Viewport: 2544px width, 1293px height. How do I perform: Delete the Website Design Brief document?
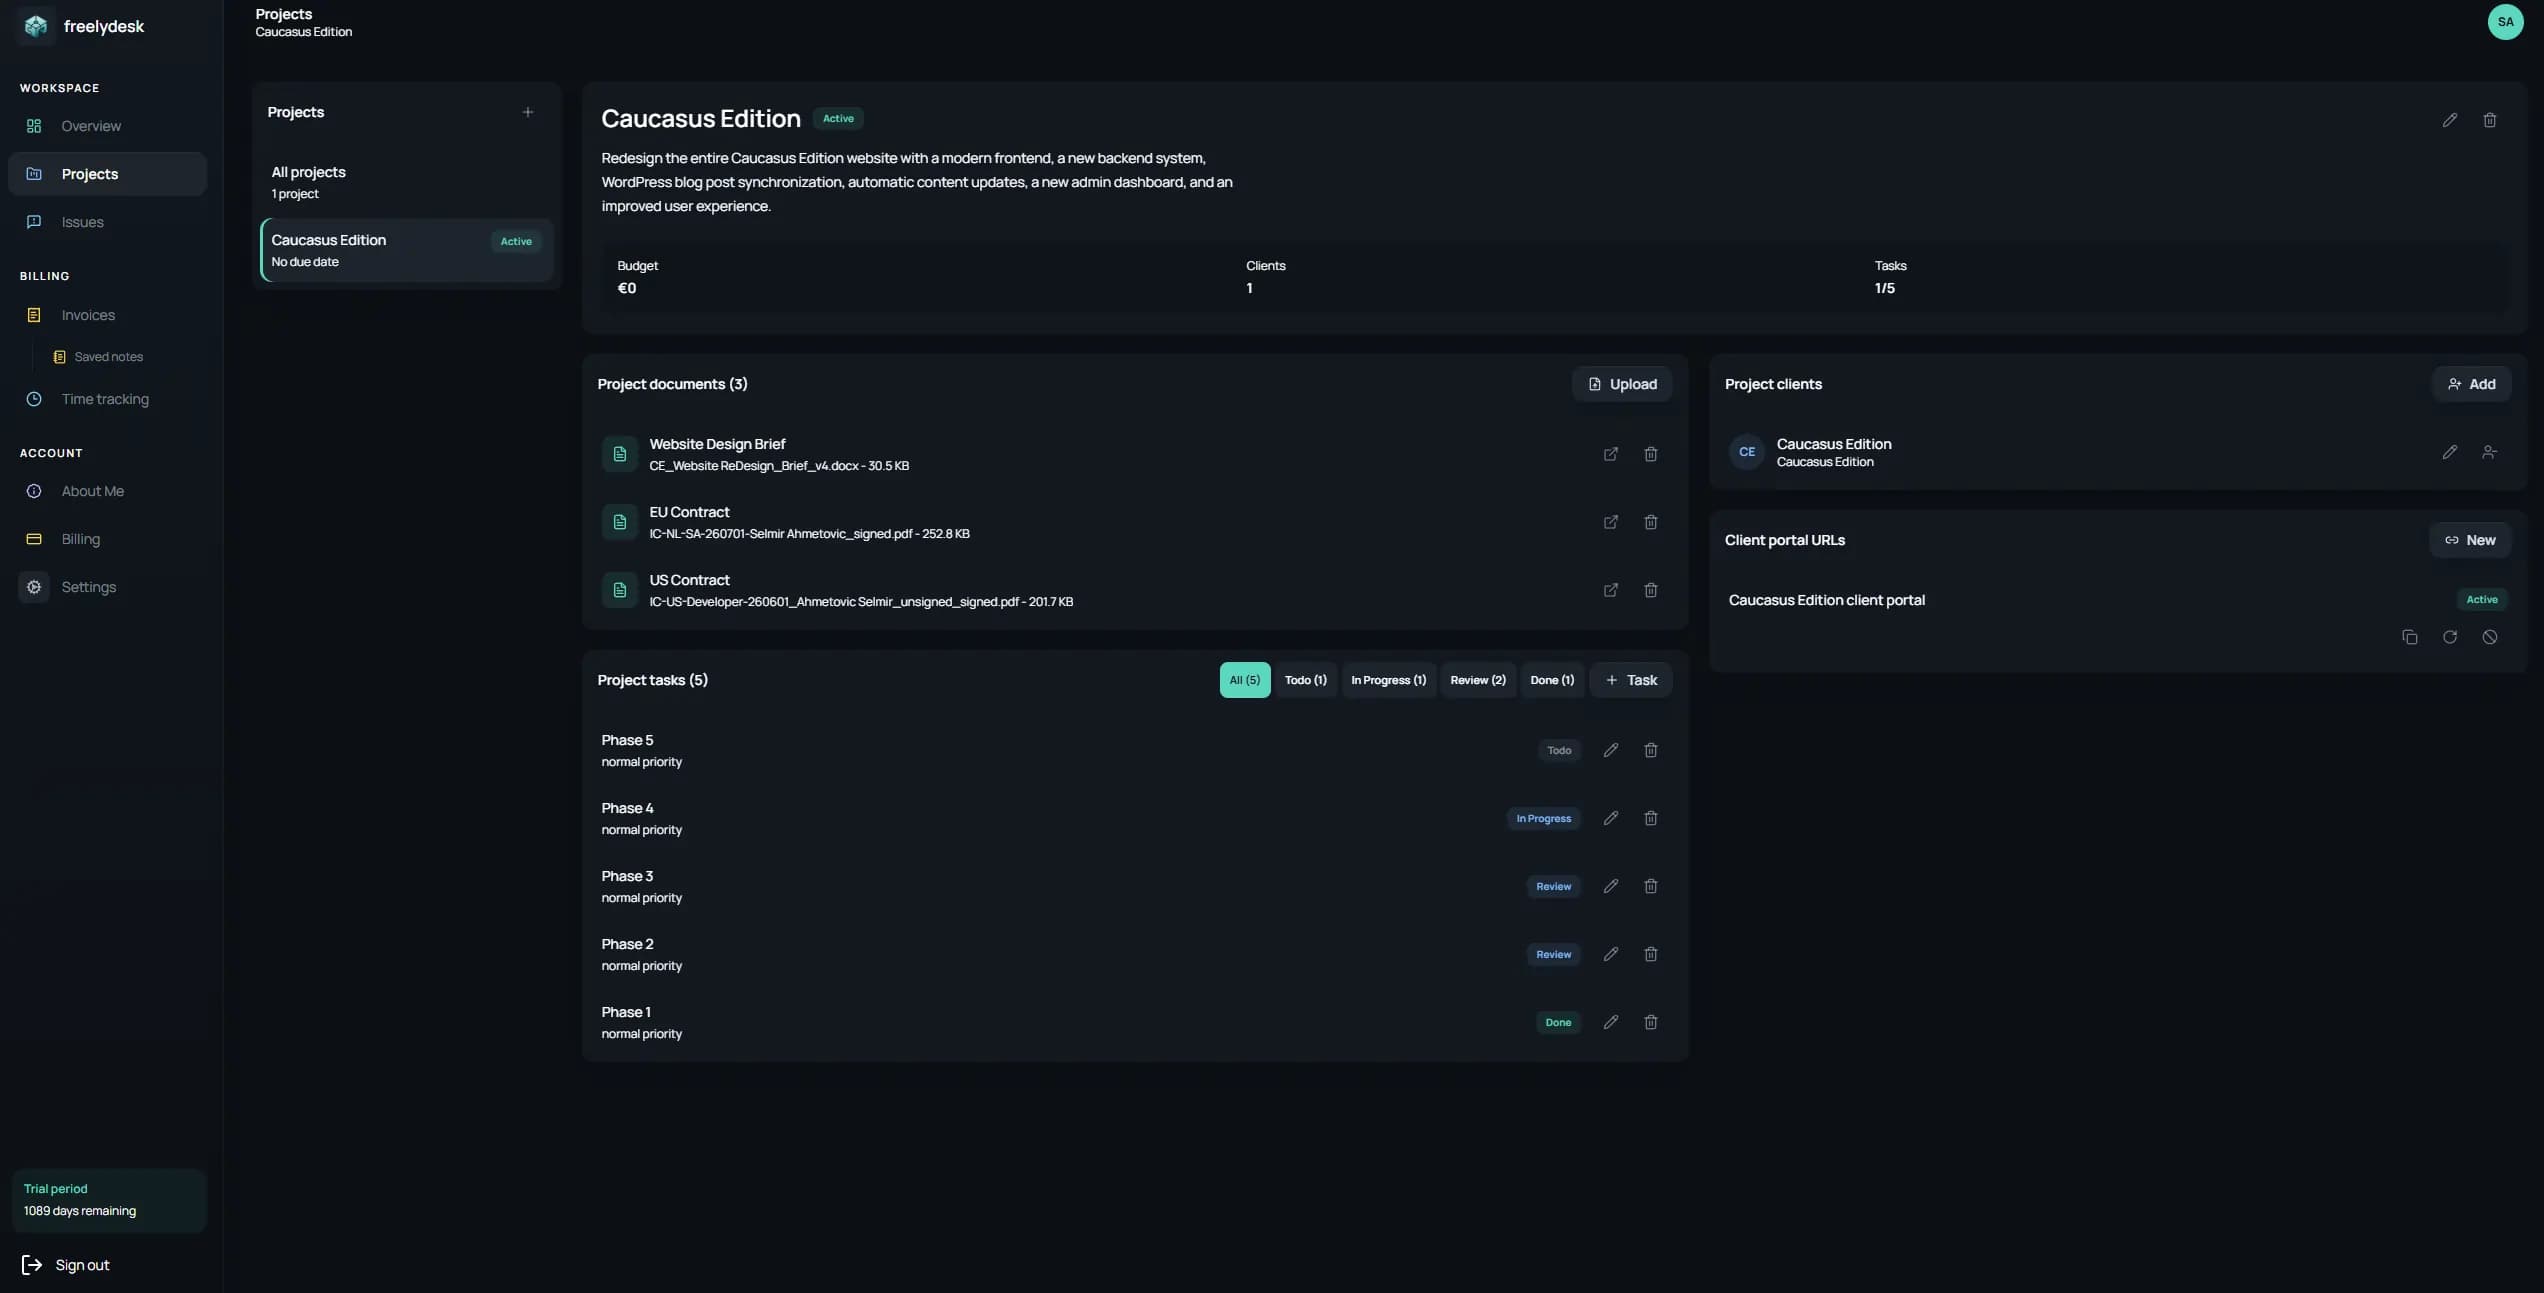1651,454
